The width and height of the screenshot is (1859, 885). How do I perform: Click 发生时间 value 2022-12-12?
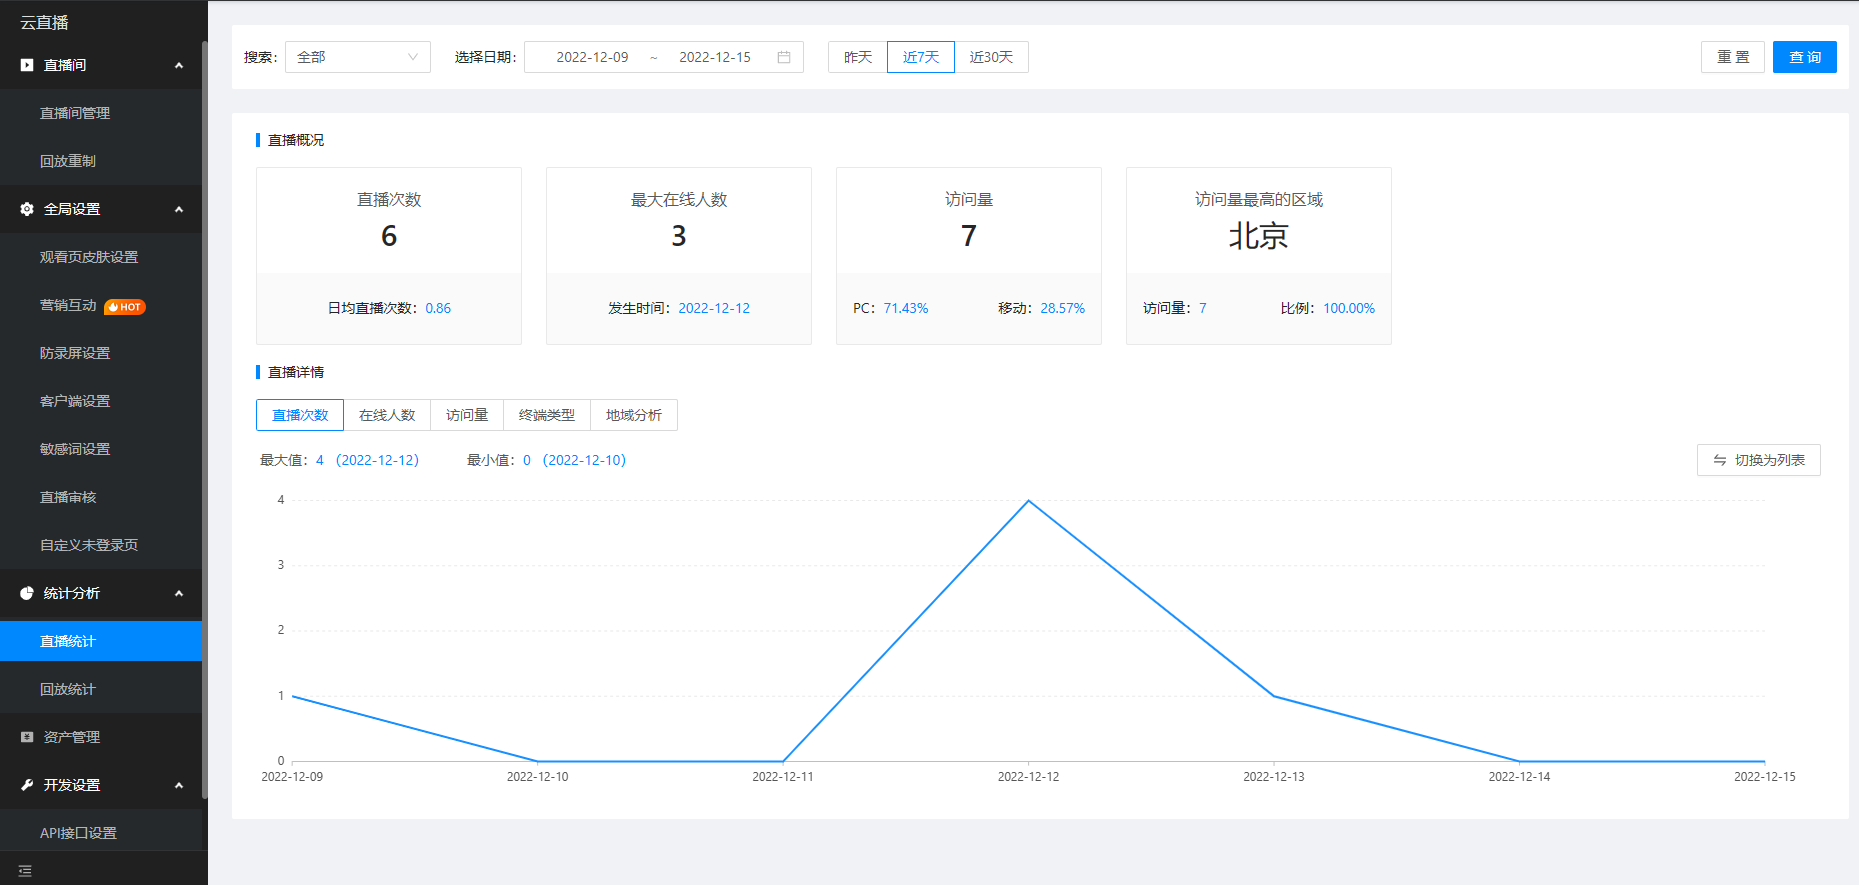click(x=714, y=308)
